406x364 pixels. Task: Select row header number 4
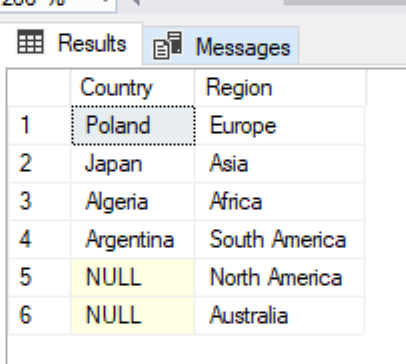click(x=39, y=239)
